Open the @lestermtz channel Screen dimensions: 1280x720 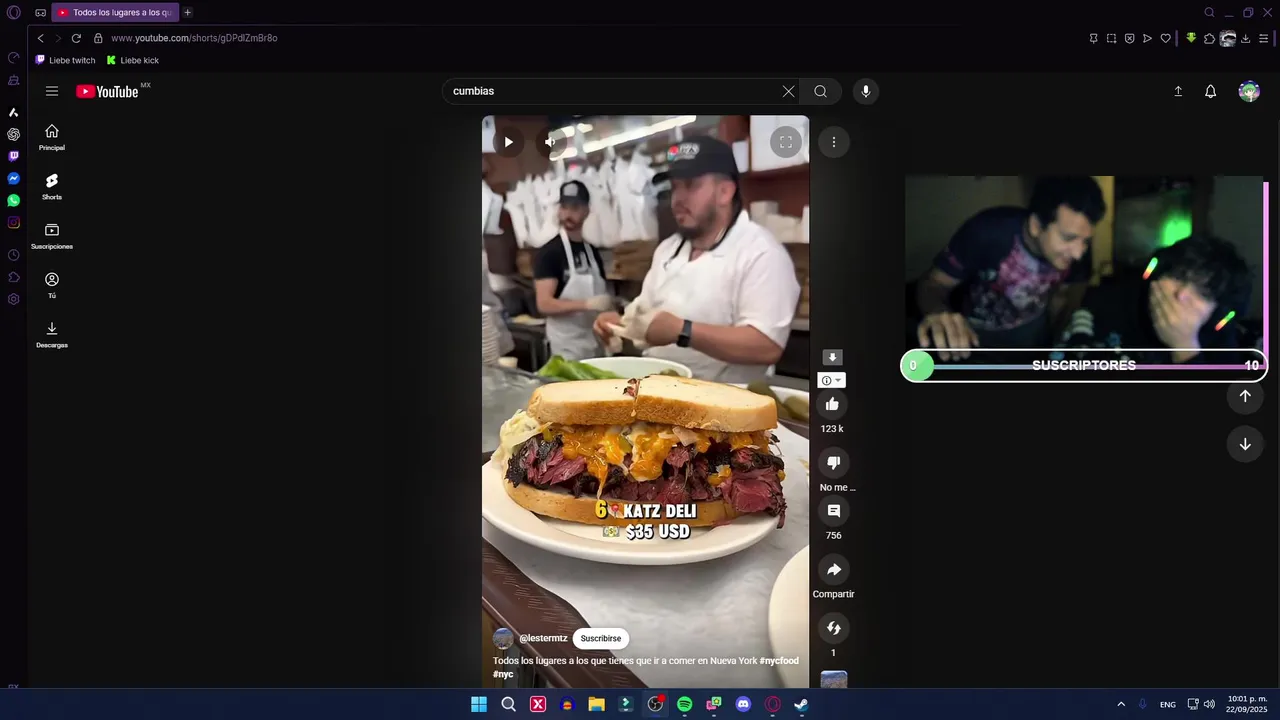[x=543, y=638]
